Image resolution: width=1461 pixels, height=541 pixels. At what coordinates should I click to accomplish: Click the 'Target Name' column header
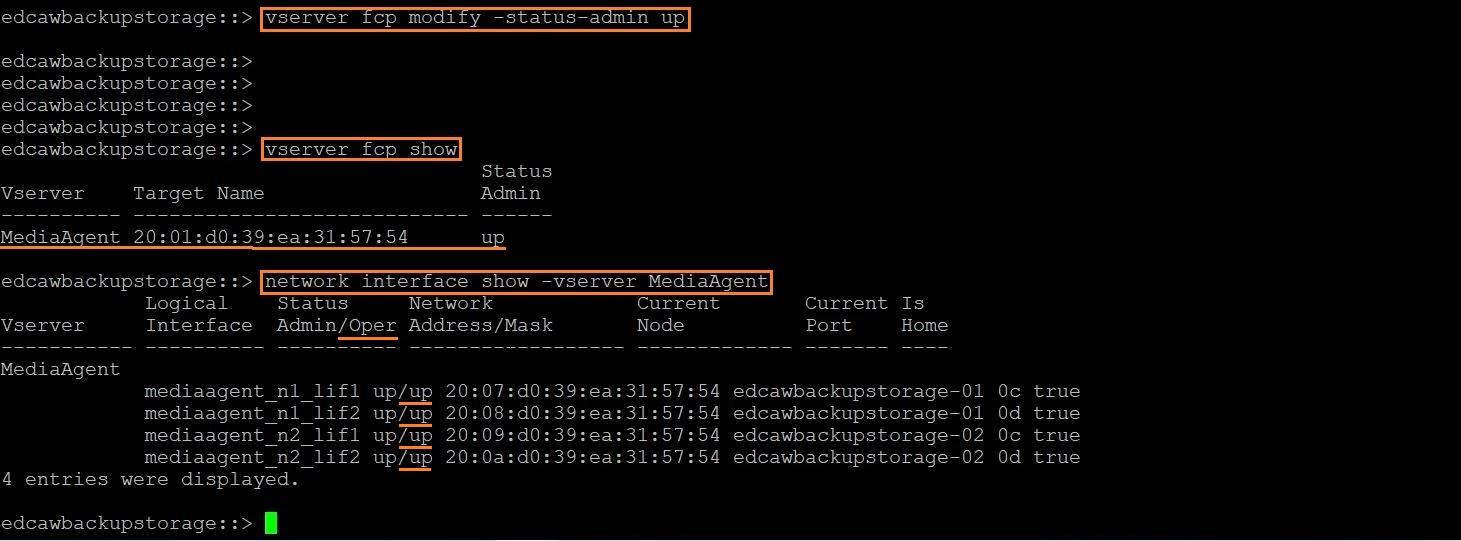pos(199,194)
